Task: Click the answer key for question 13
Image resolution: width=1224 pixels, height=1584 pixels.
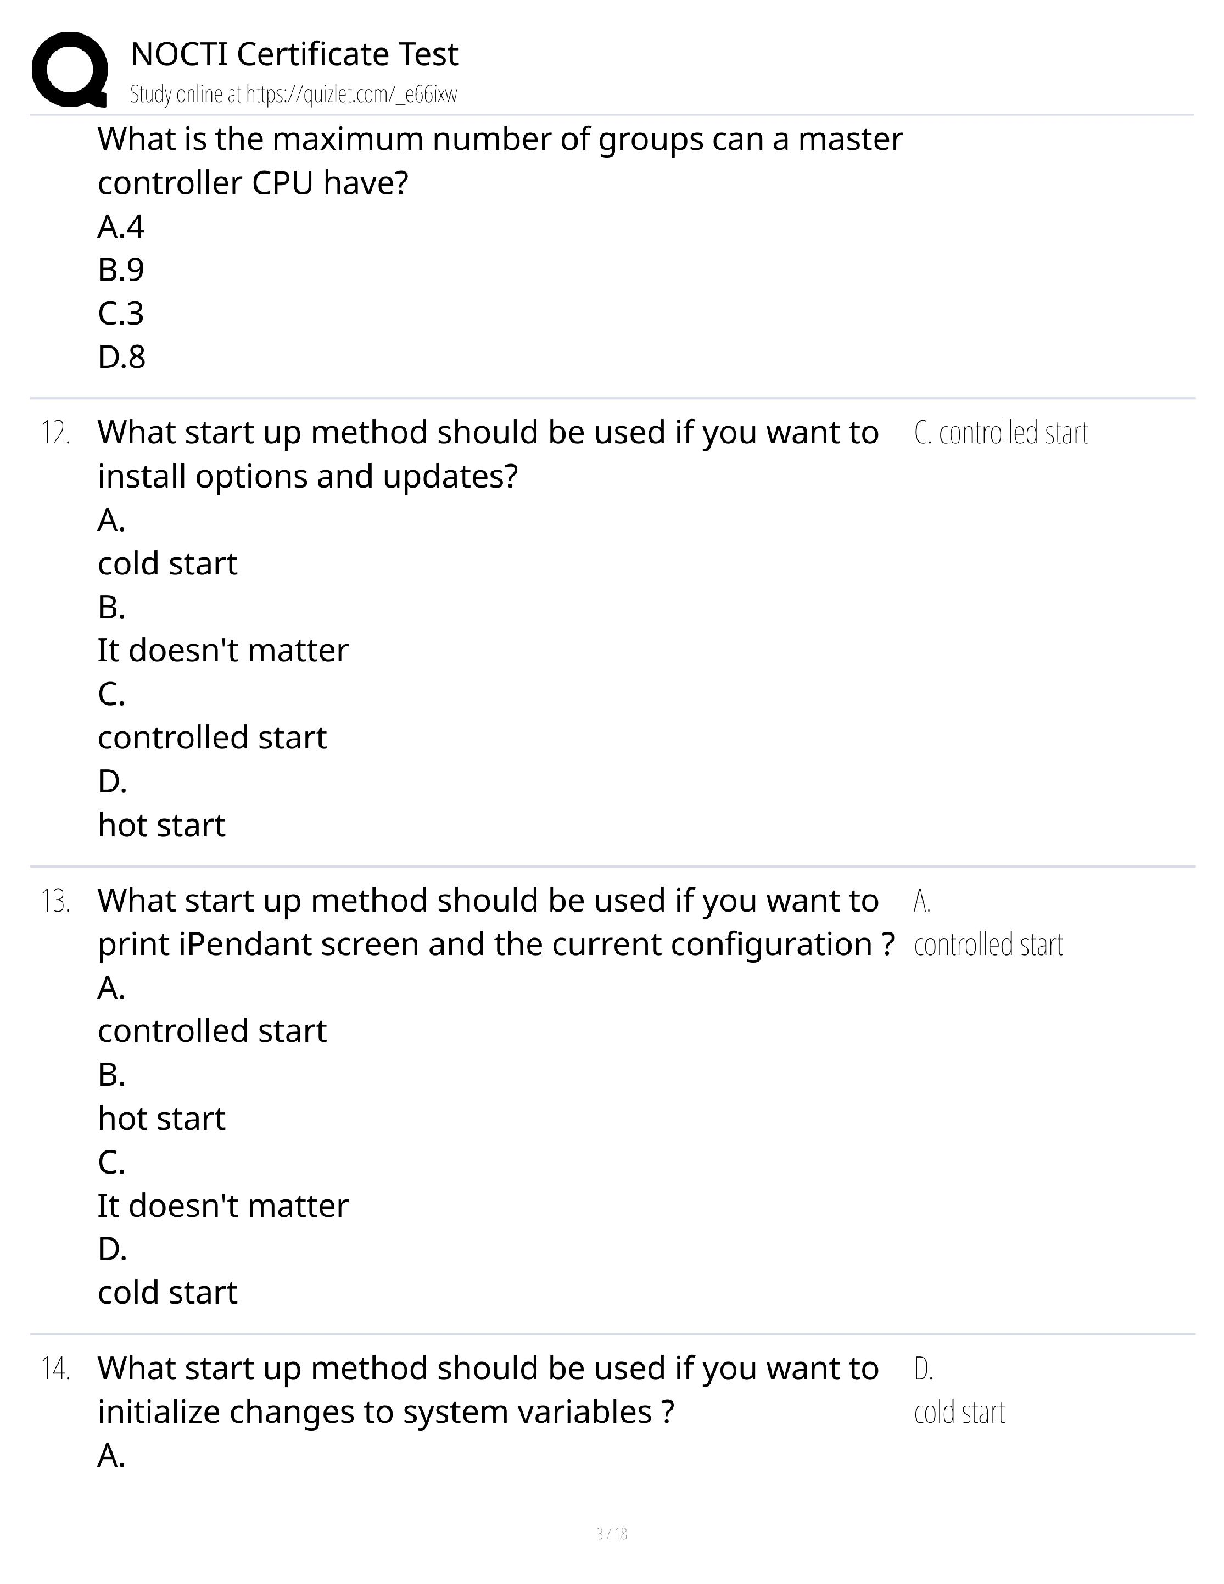Action: (988, 944)
